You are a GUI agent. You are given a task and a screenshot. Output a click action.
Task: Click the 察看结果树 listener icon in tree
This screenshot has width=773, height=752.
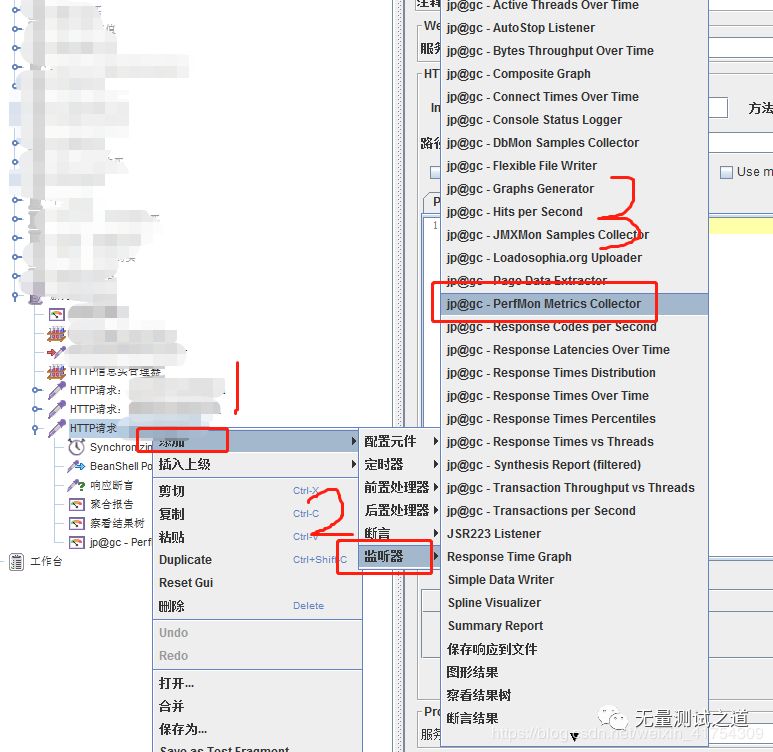tap(76, 523)
